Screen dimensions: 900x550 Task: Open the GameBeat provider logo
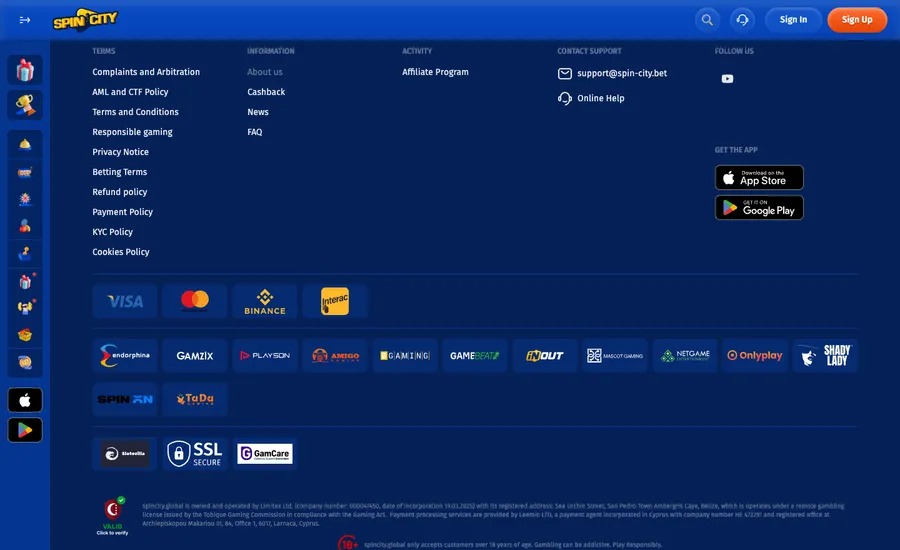[475, 356]
